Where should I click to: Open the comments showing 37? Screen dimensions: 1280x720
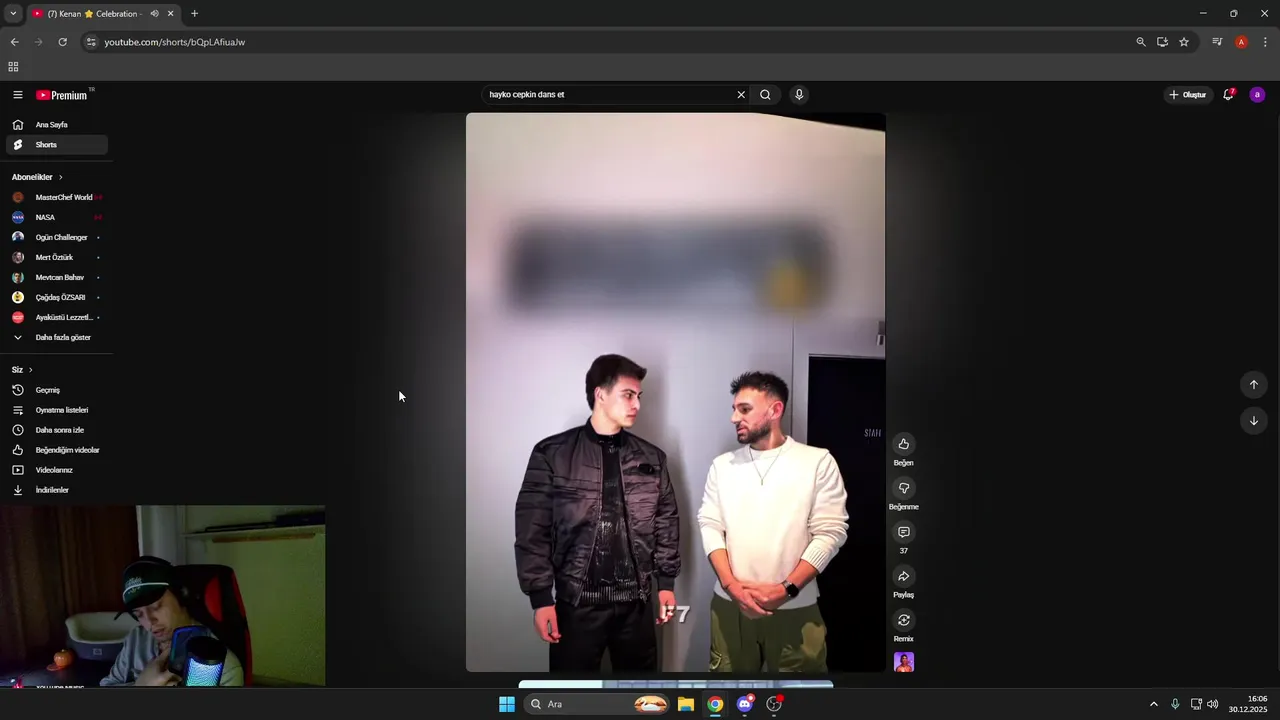[x=904, y=532]
